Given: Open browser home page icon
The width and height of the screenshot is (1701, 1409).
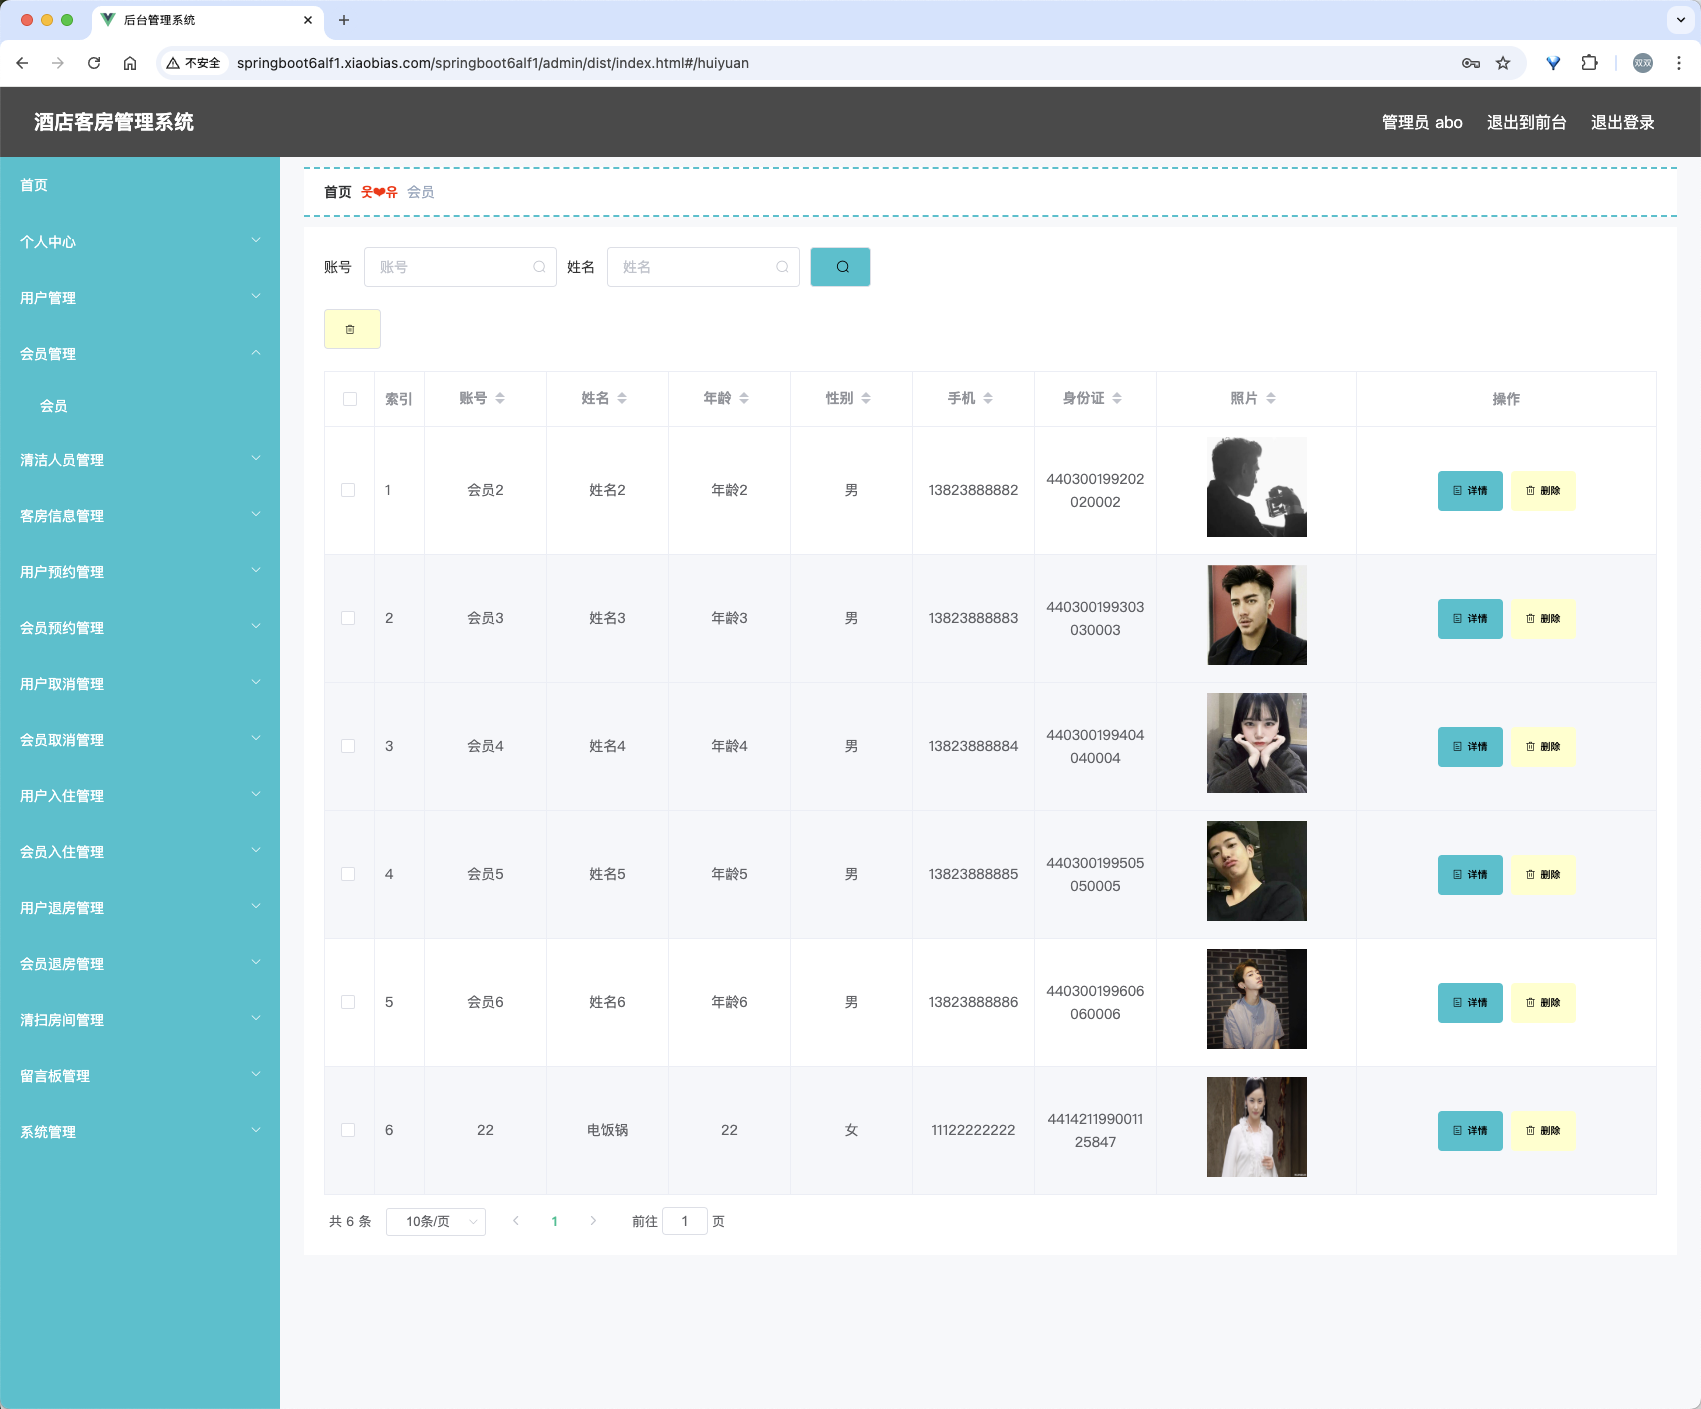Looking at the screenshot, I should click(130, 63).
